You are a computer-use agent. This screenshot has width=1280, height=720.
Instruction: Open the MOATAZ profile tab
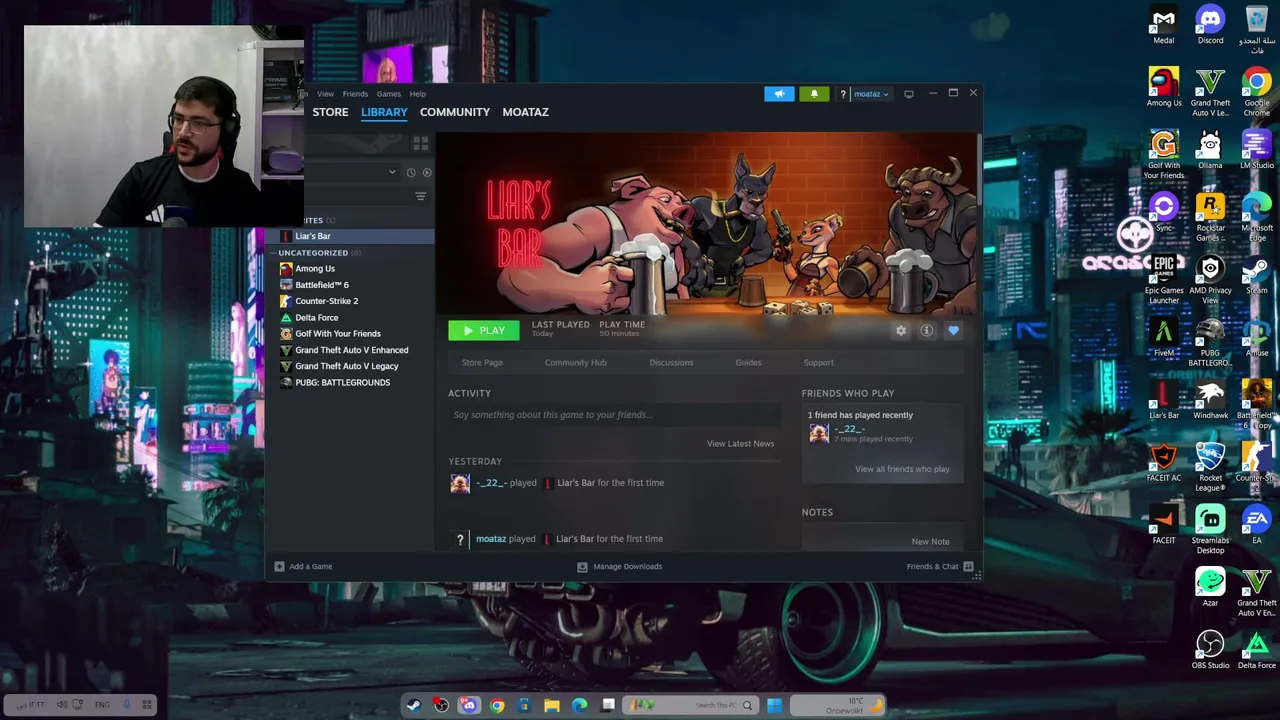525,112
